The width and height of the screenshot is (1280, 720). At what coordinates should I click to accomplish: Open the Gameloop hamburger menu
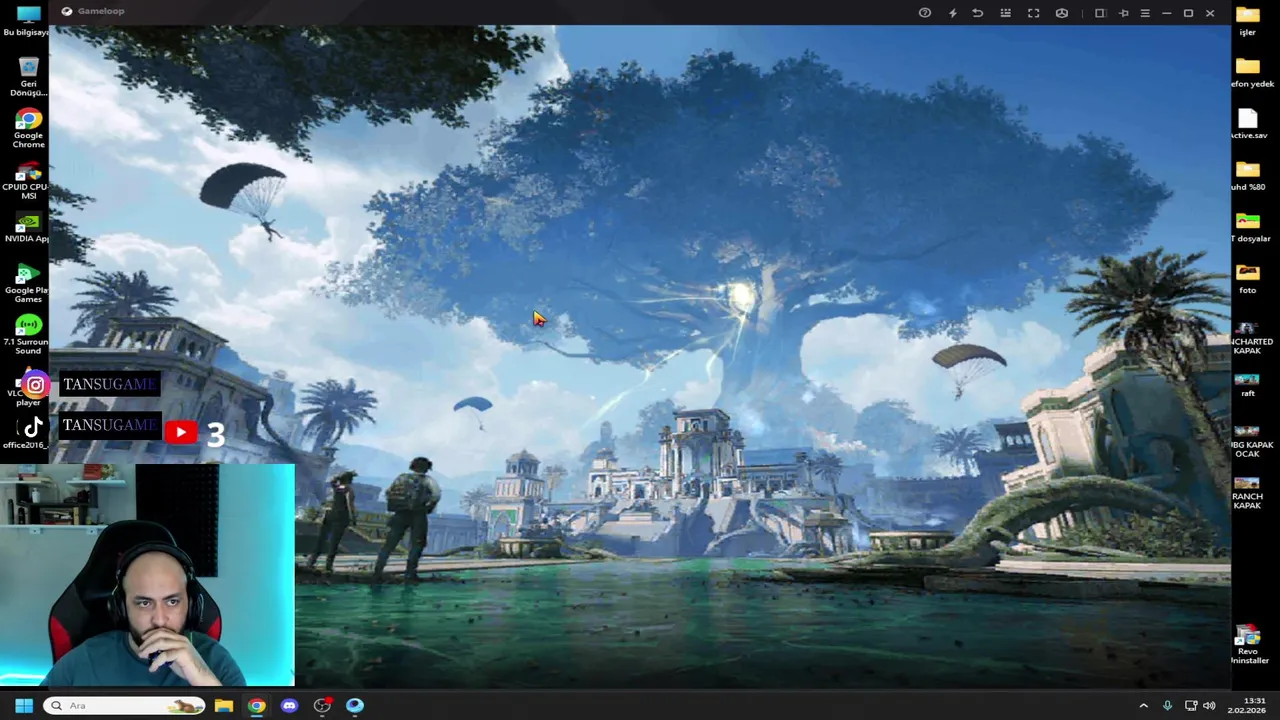click(x=1145, y=13)
